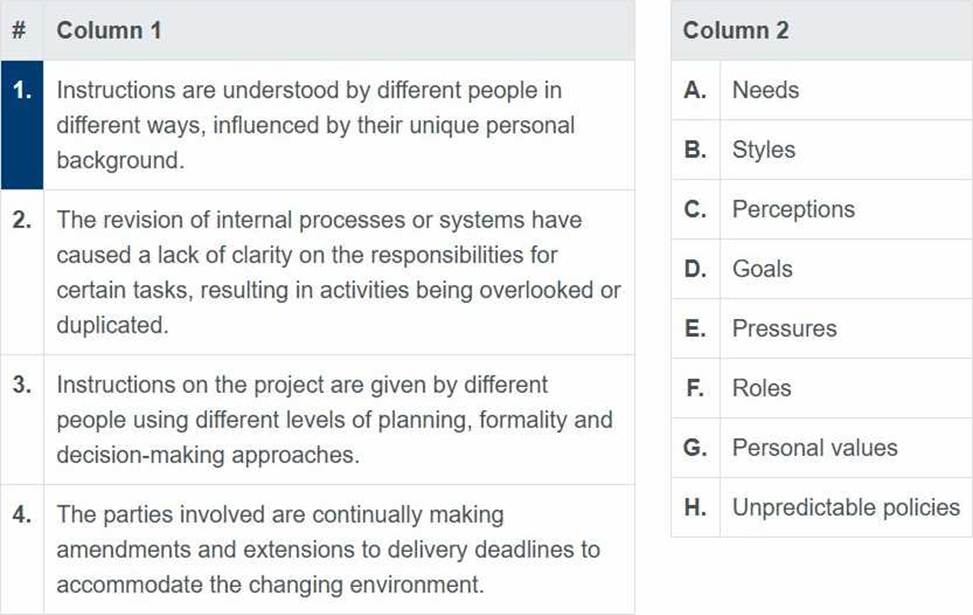Click row number 2 in Column 1
This screenshot has height=615, width=973.
[22, 272]
